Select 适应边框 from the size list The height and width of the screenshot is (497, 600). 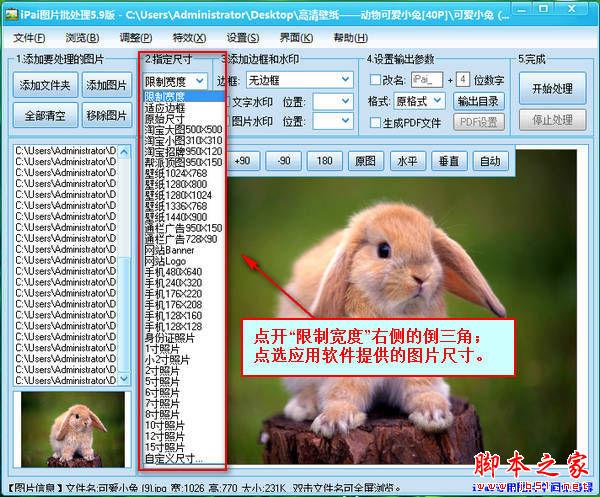point(183,108)
